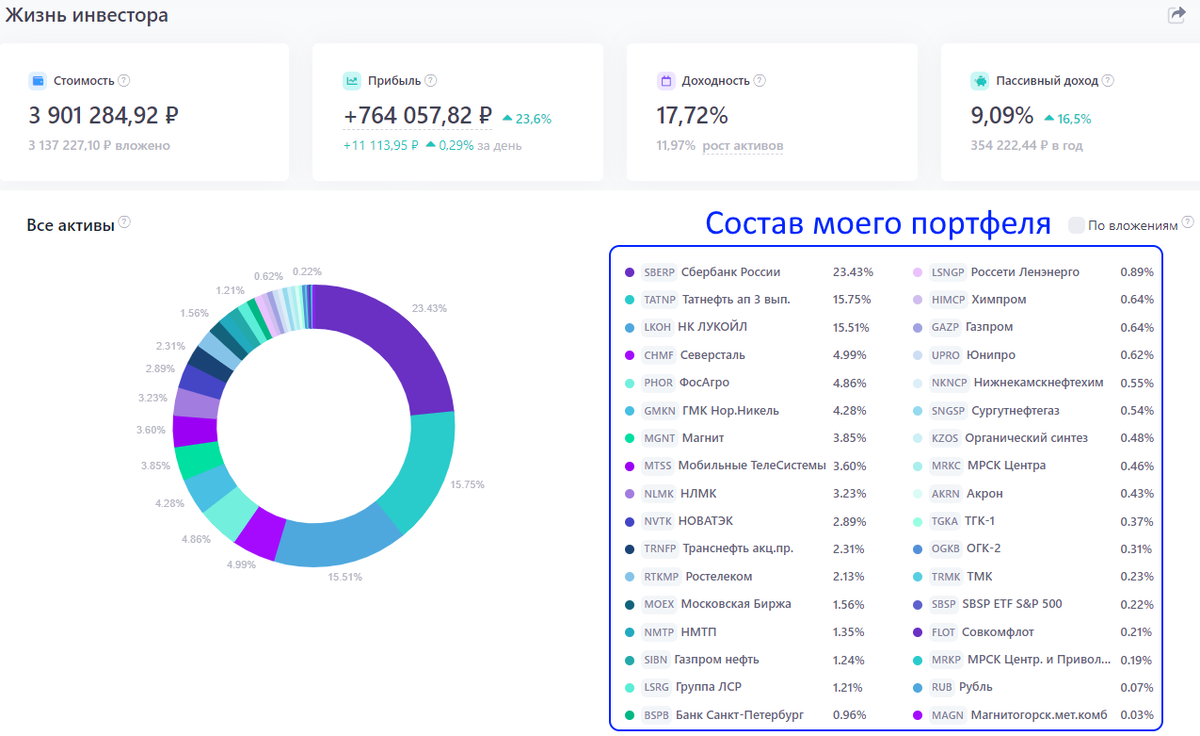Select the Совкомфлот asset row
This screenshot has height=736, width=1200.
[1033, 632]
